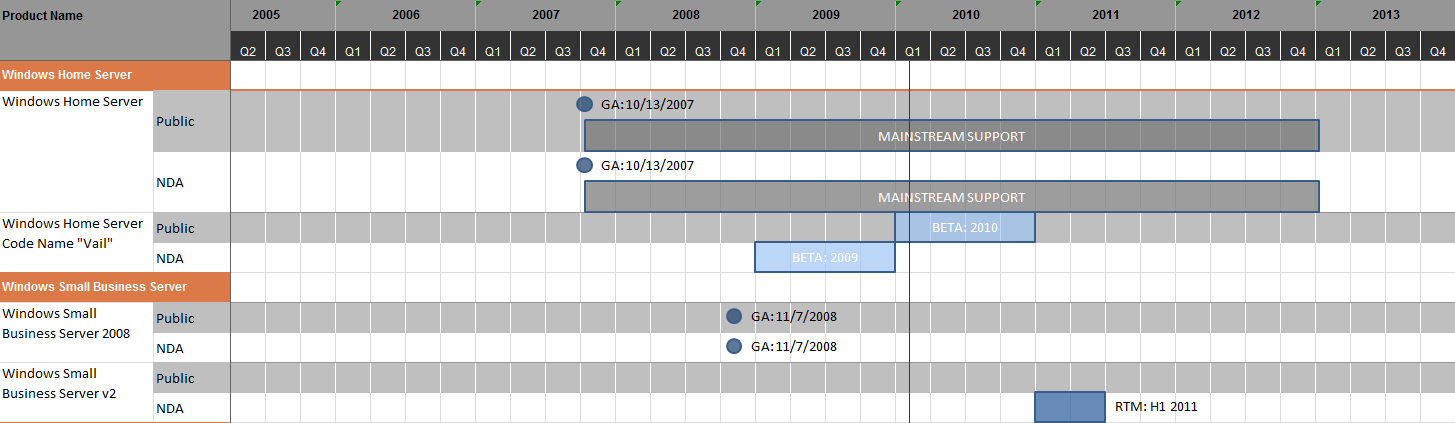Click the GA:10/13/2007 circle marker in Windows Home Server NDA row
1455x423 pixels.
tap(585, 165)
